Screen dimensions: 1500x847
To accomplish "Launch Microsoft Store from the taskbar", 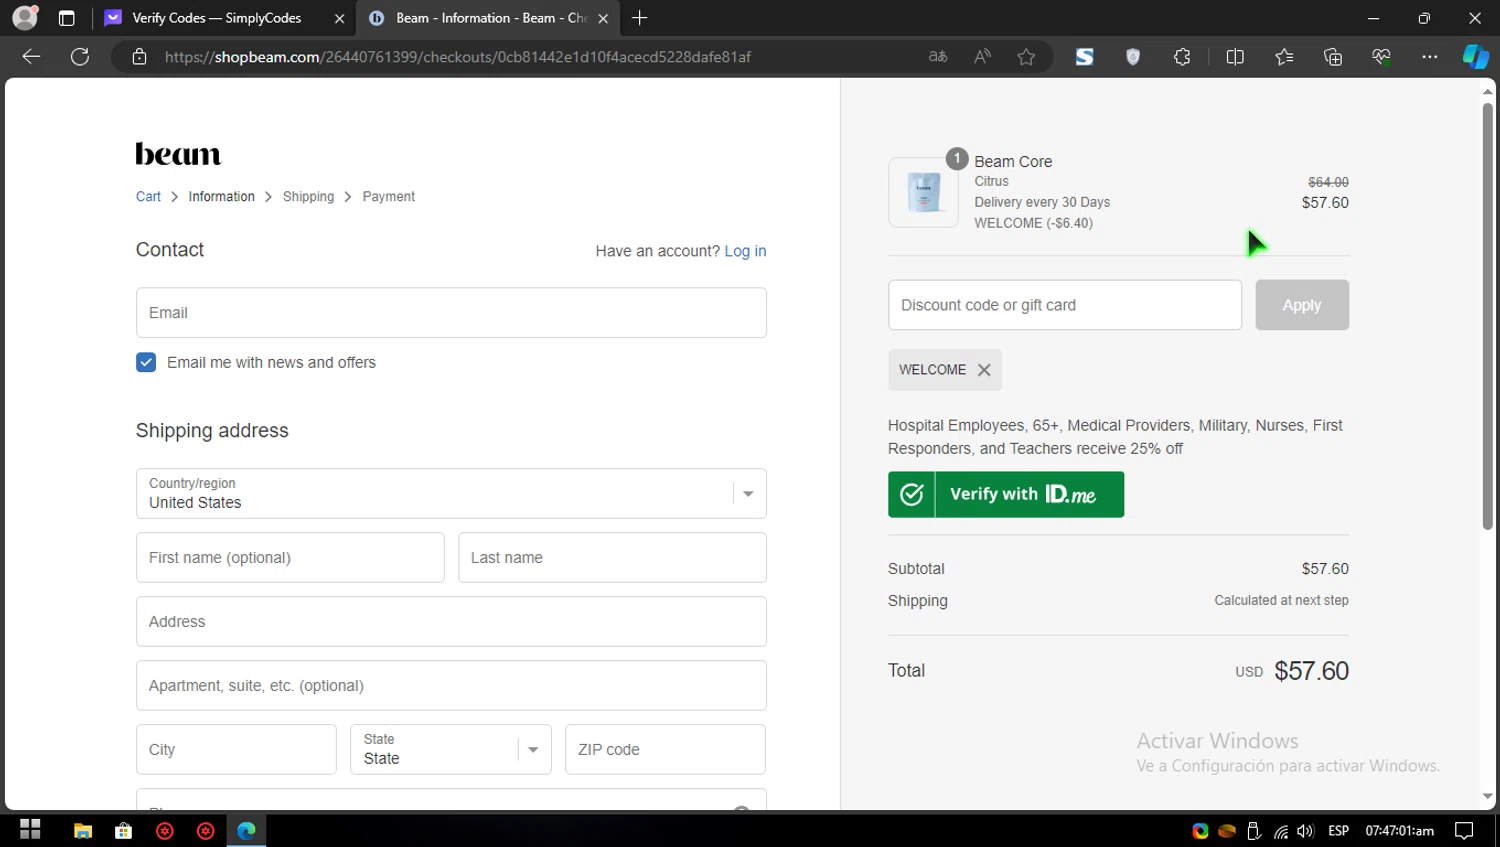I will pos(124,830).
